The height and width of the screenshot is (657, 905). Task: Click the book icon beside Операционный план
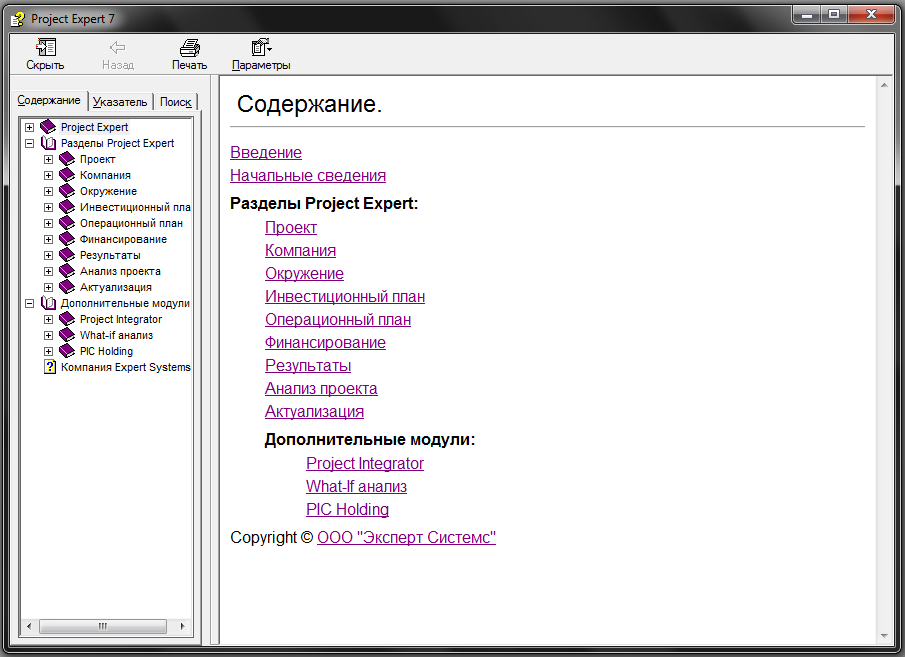pos(68,223)
